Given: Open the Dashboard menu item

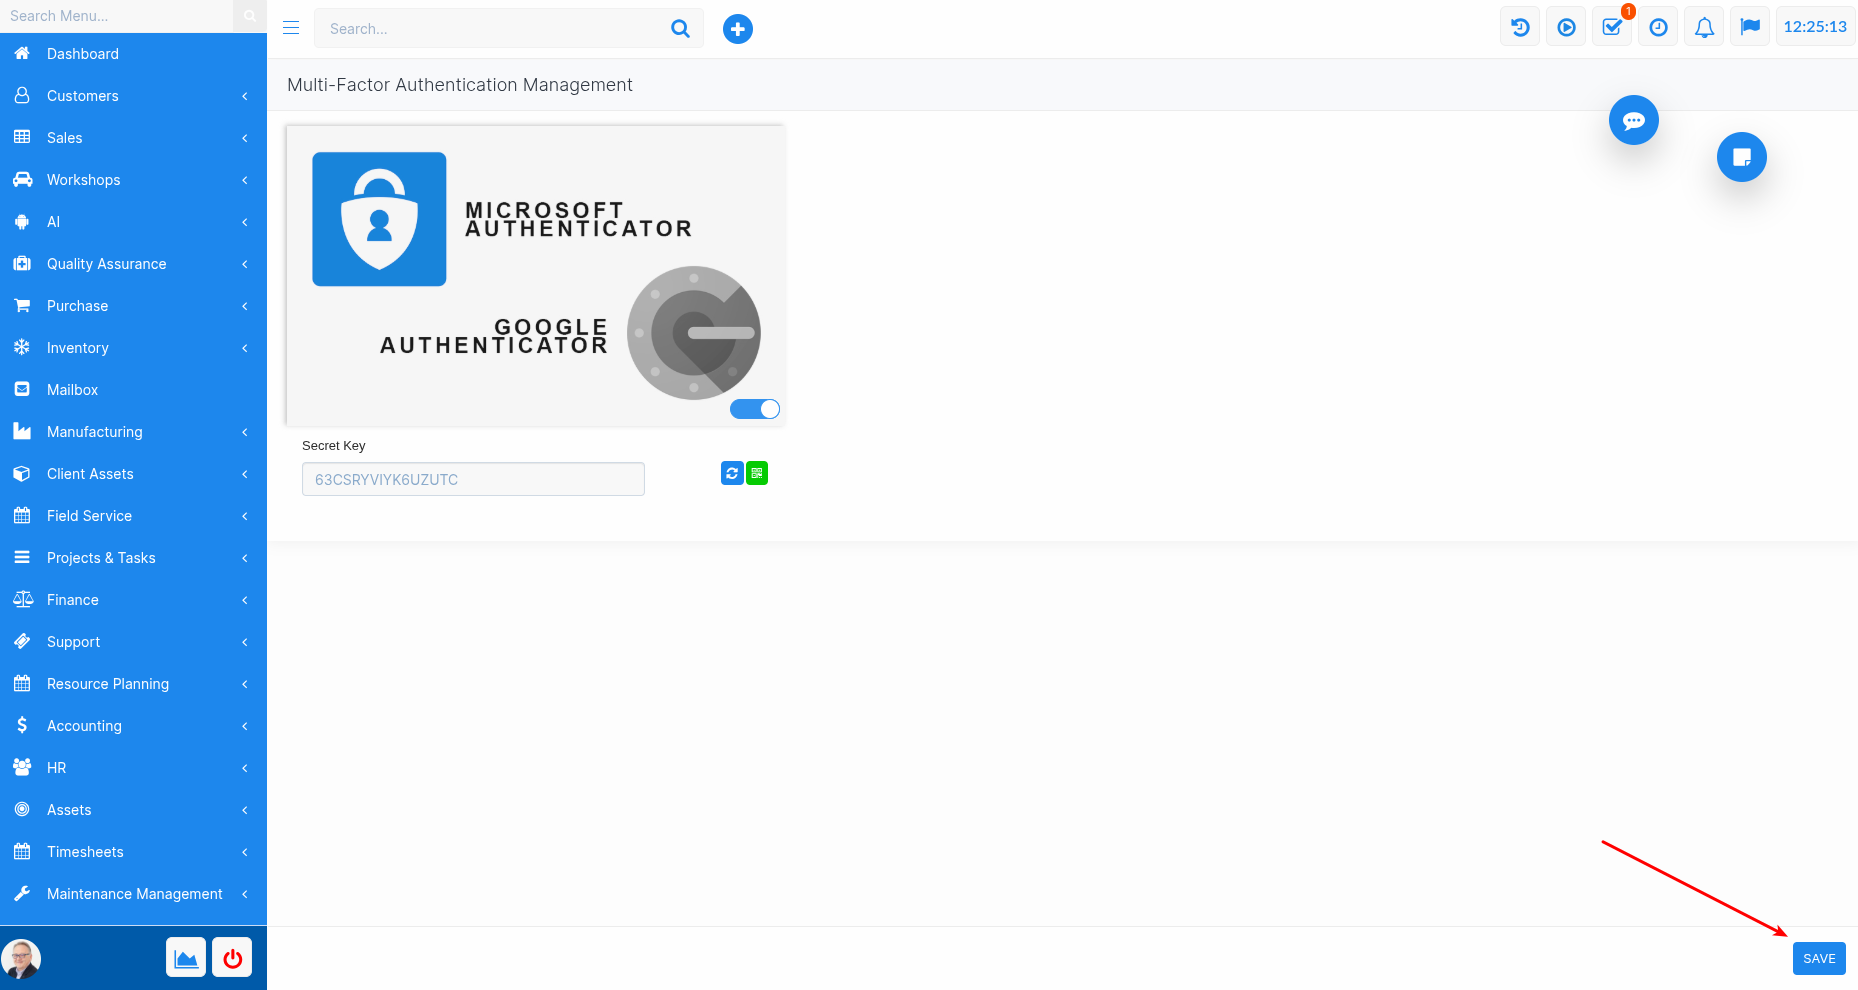Looking at the screenshot, I should point(83,54).
